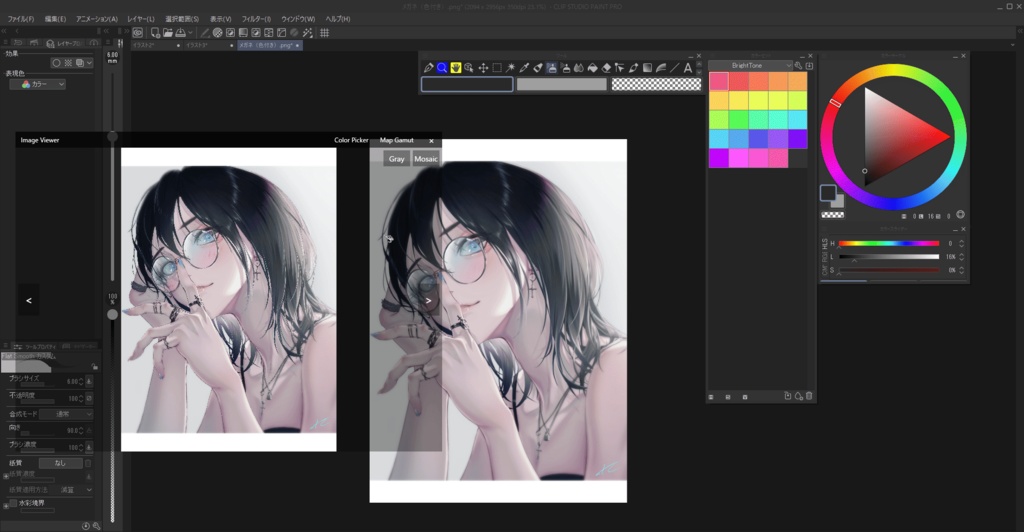Toggle the grid icon in command bar
1024x532 pixels.
click(325, 33)
